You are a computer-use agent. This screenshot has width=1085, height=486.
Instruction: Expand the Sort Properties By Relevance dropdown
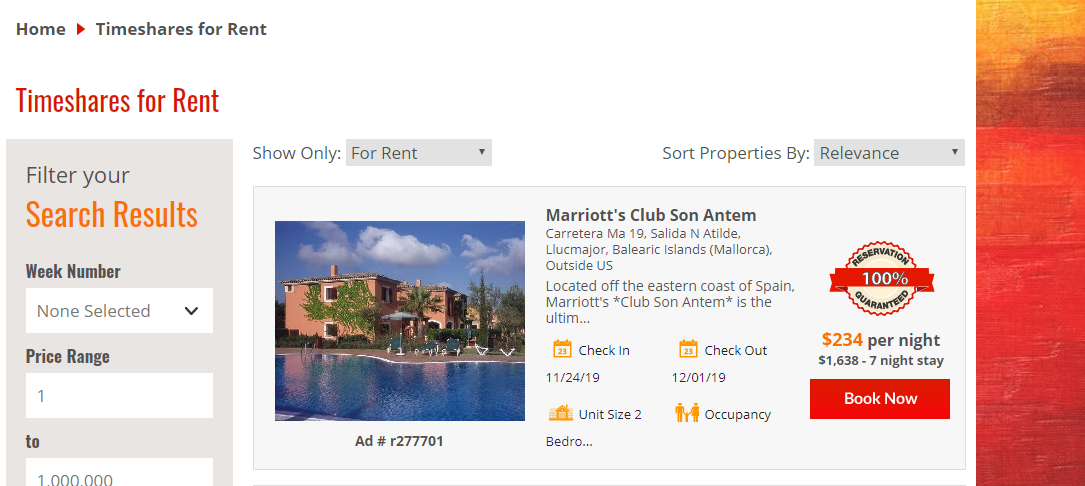[x=889, y=152]
